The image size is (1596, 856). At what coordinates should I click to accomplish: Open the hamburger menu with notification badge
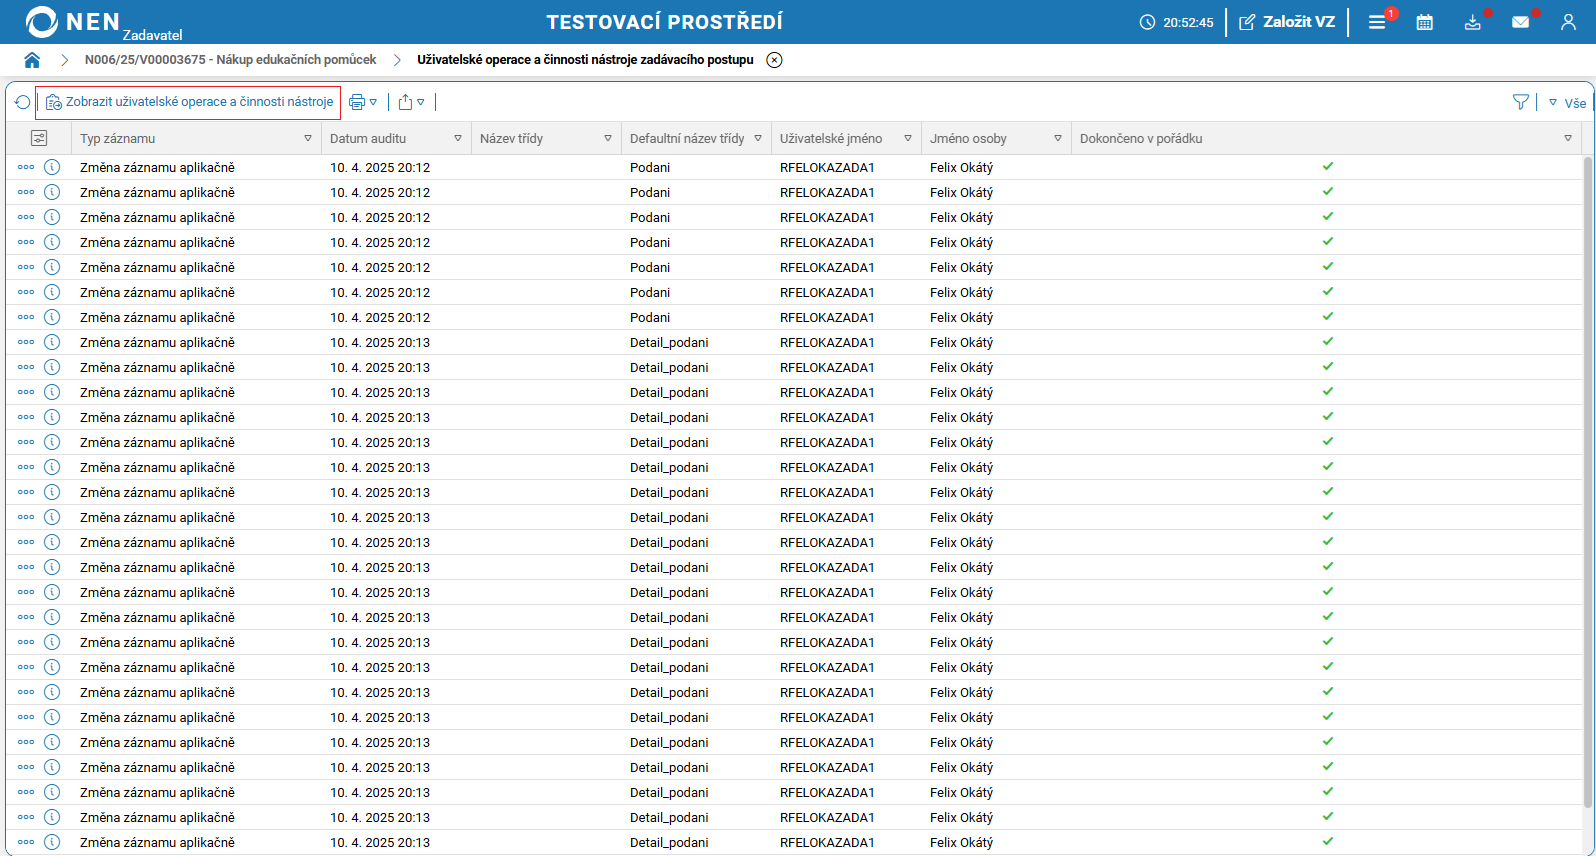(1377, 22)
